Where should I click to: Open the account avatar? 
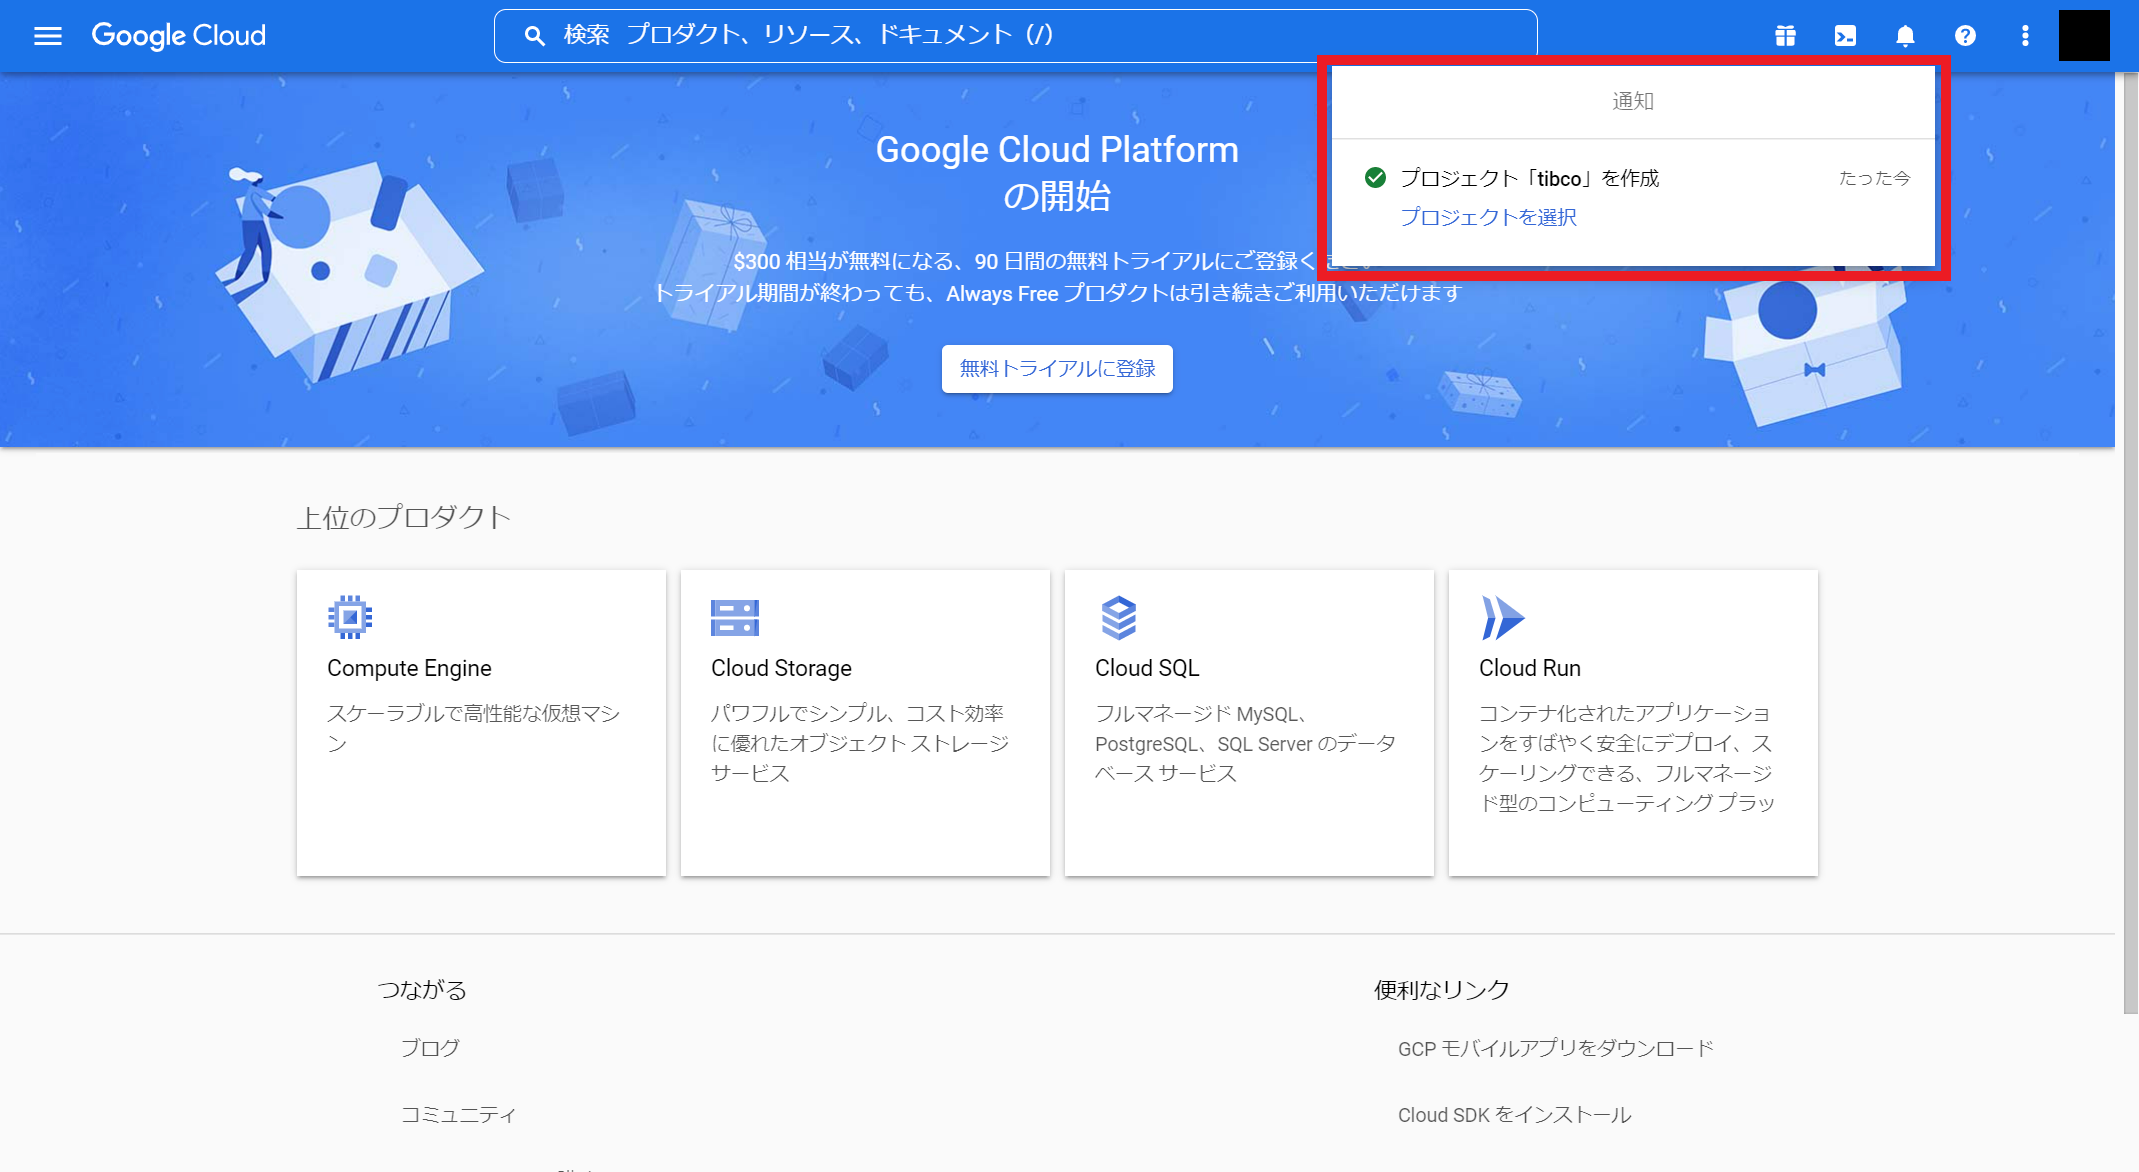(x=2084, y=36)
